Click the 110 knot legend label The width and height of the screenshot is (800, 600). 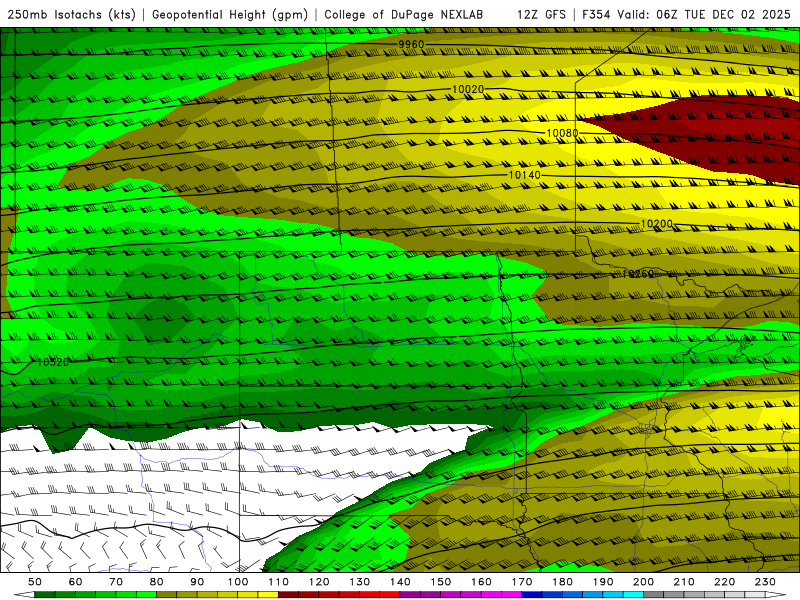point(279,582)
